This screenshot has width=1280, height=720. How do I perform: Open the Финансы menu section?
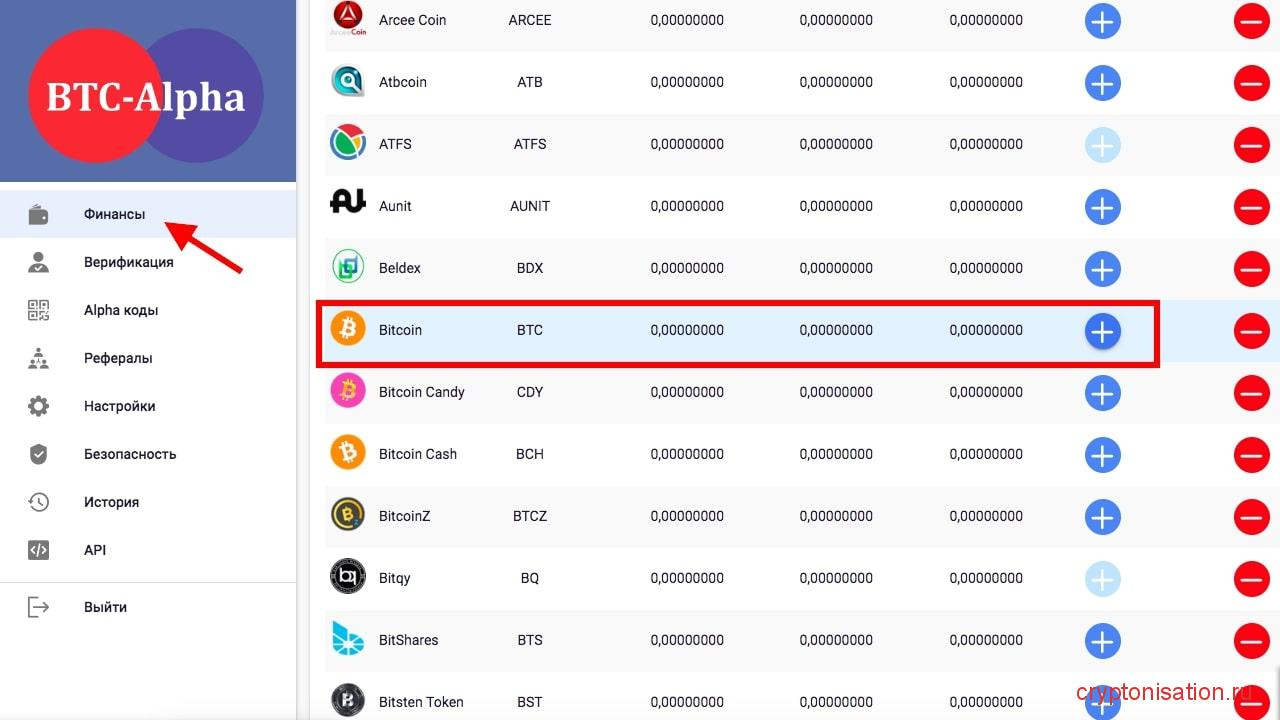114,214
